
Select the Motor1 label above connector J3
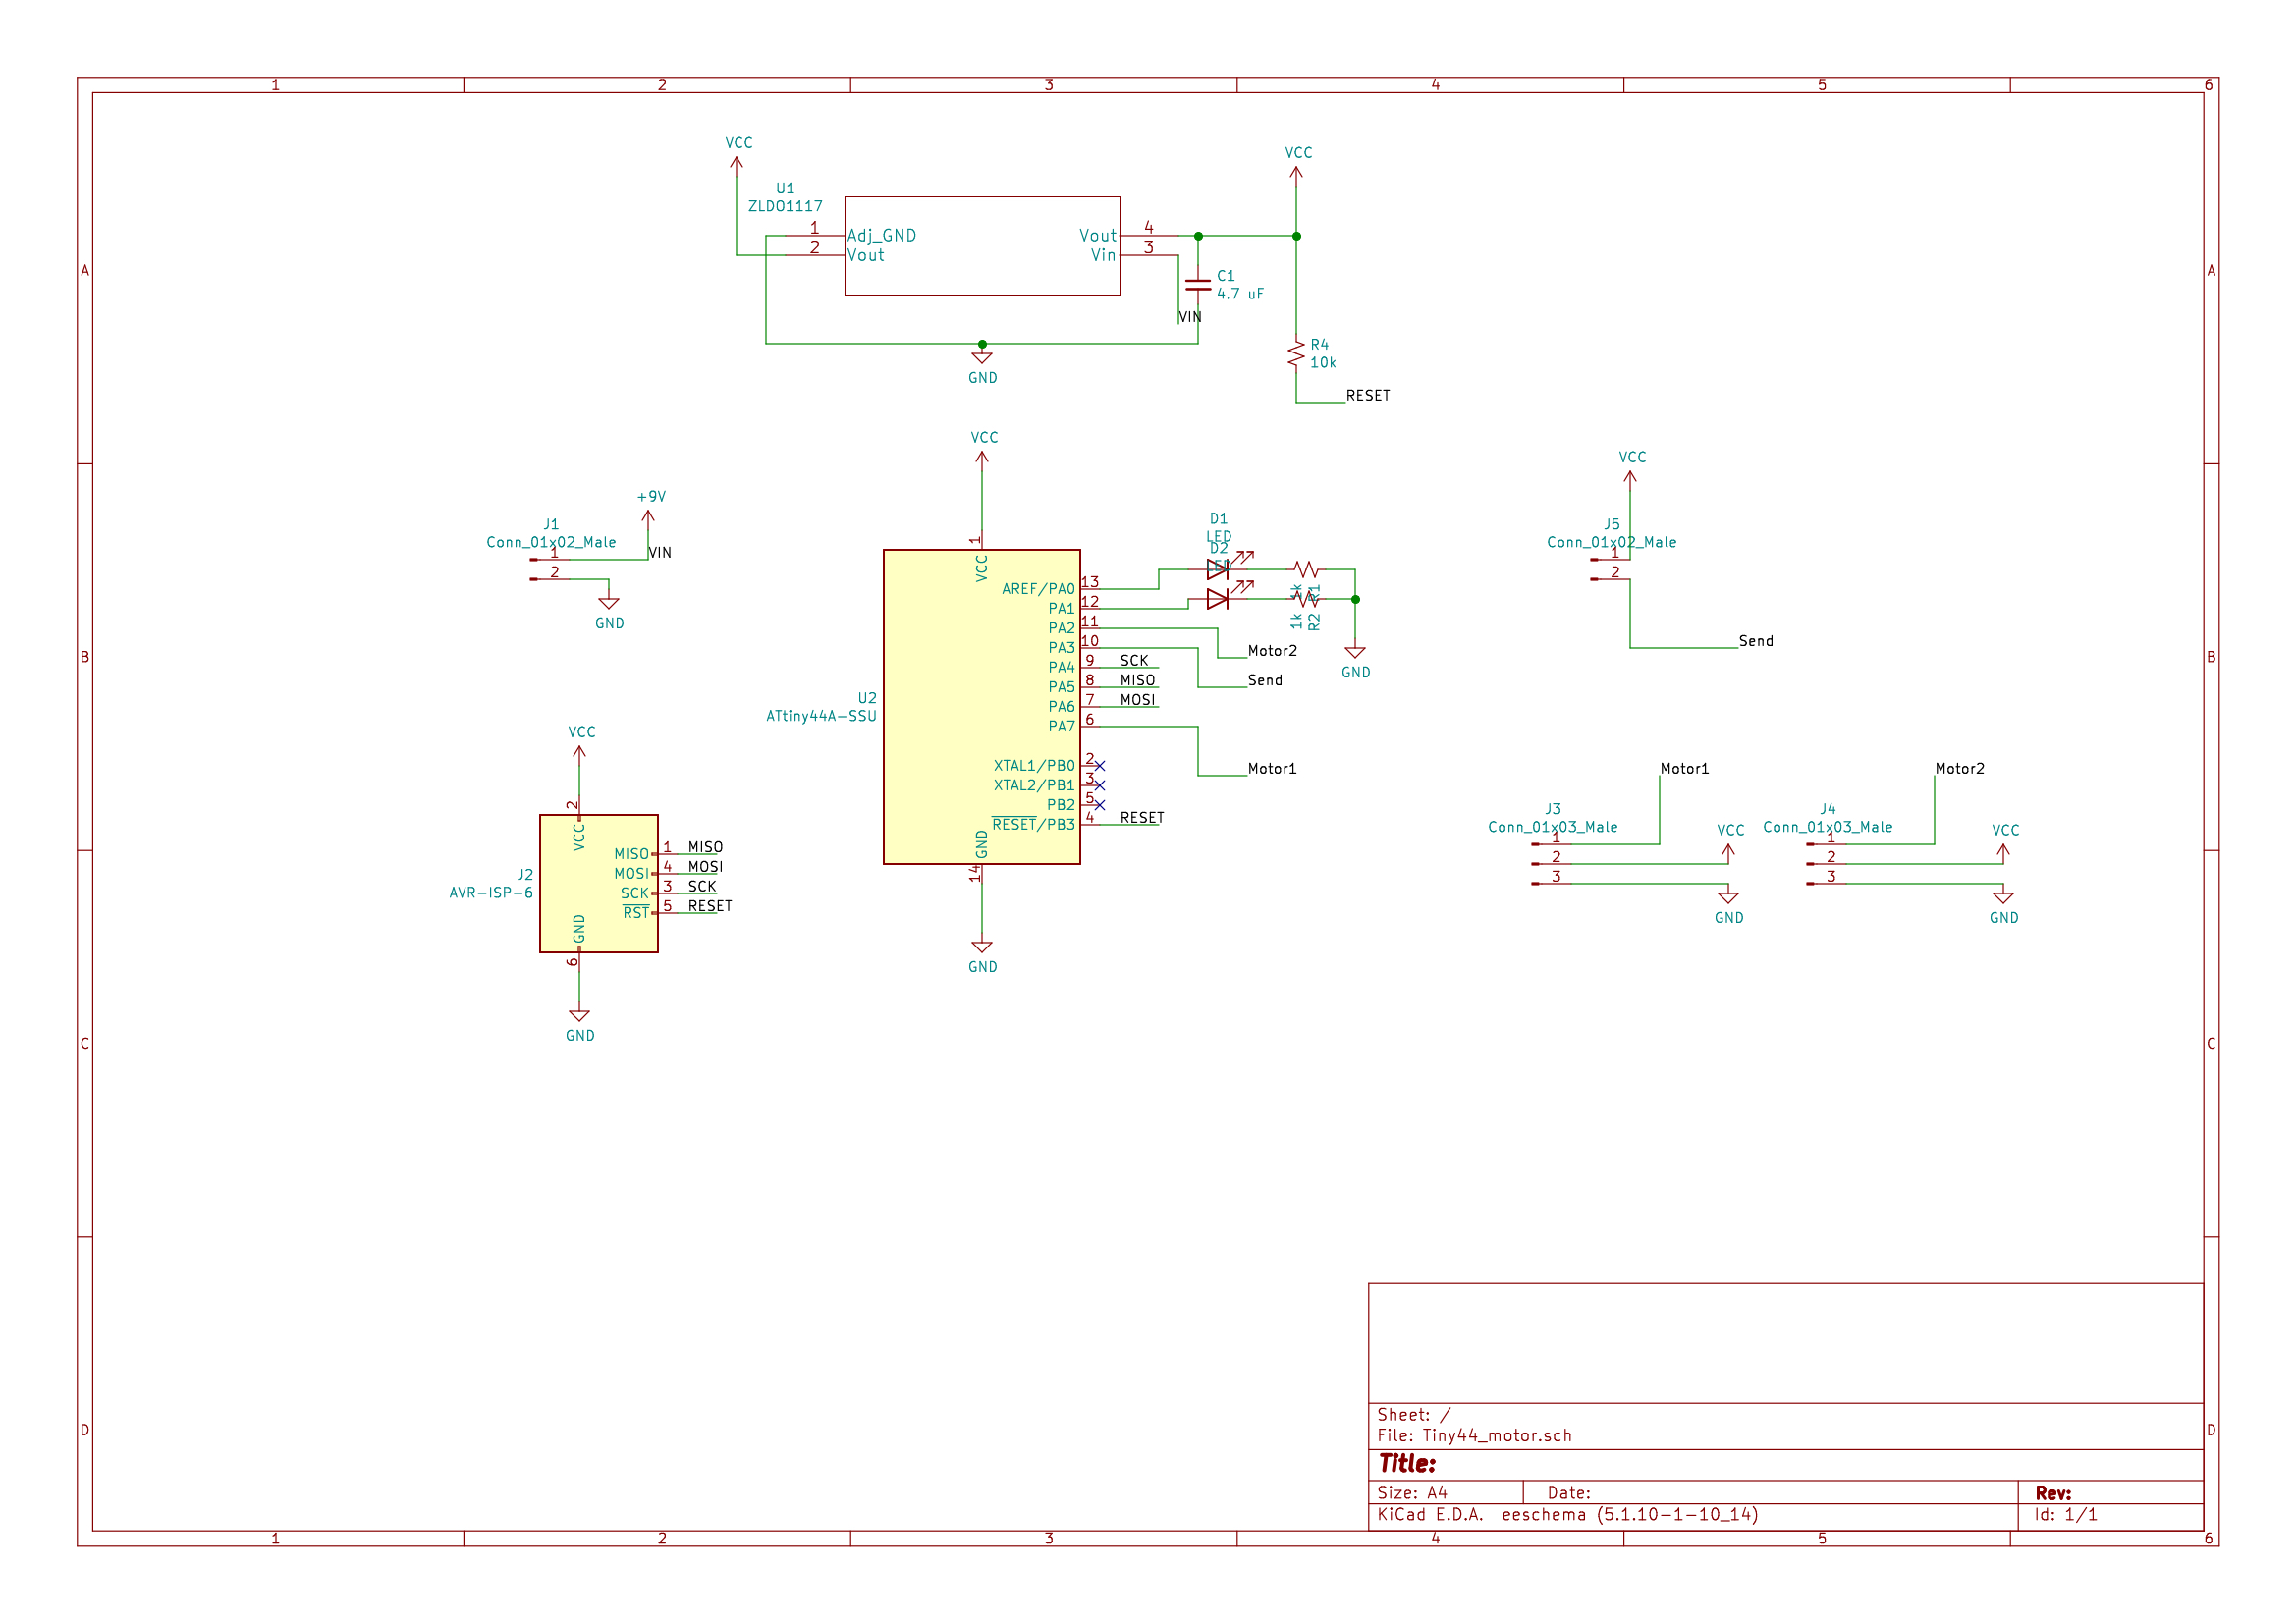(x=1685, y=769)
